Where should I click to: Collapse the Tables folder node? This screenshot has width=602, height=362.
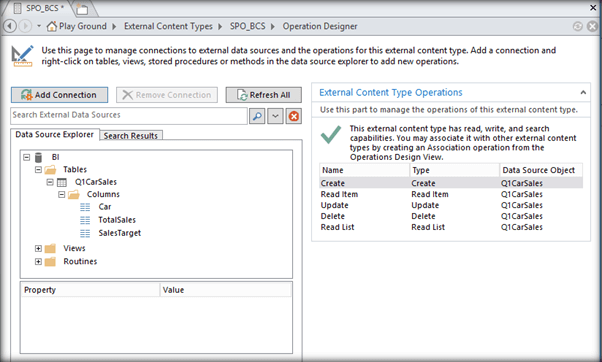[x=38, y=169]
